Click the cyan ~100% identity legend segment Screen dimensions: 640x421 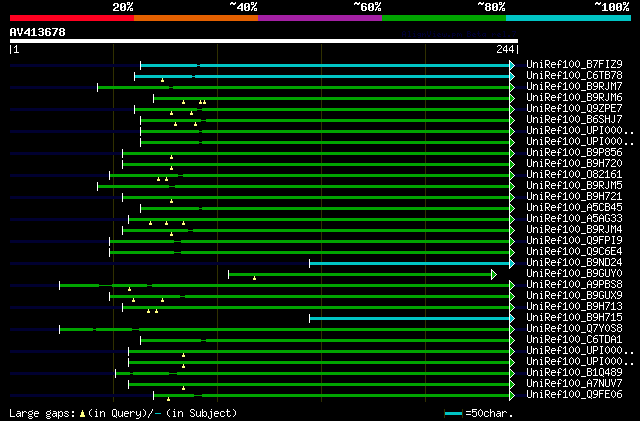click(569, 18)
